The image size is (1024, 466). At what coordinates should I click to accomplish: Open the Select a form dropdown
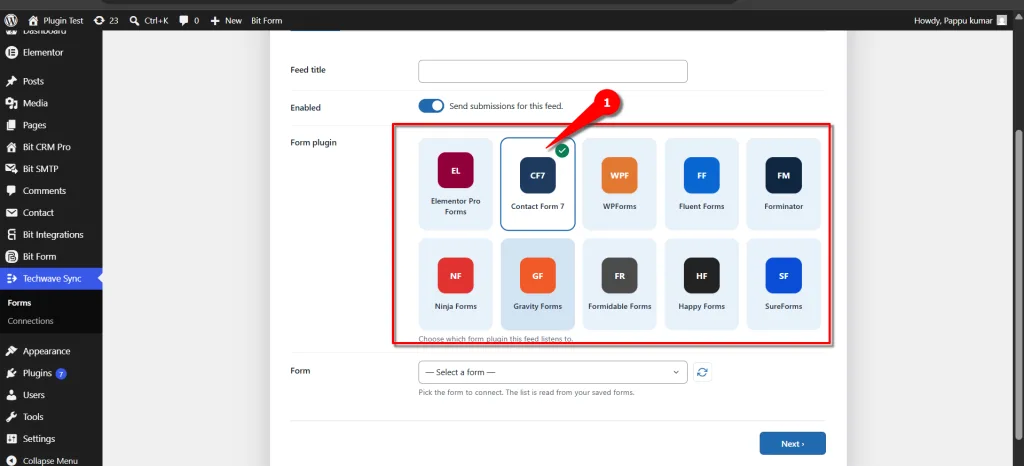coord(552,372)
